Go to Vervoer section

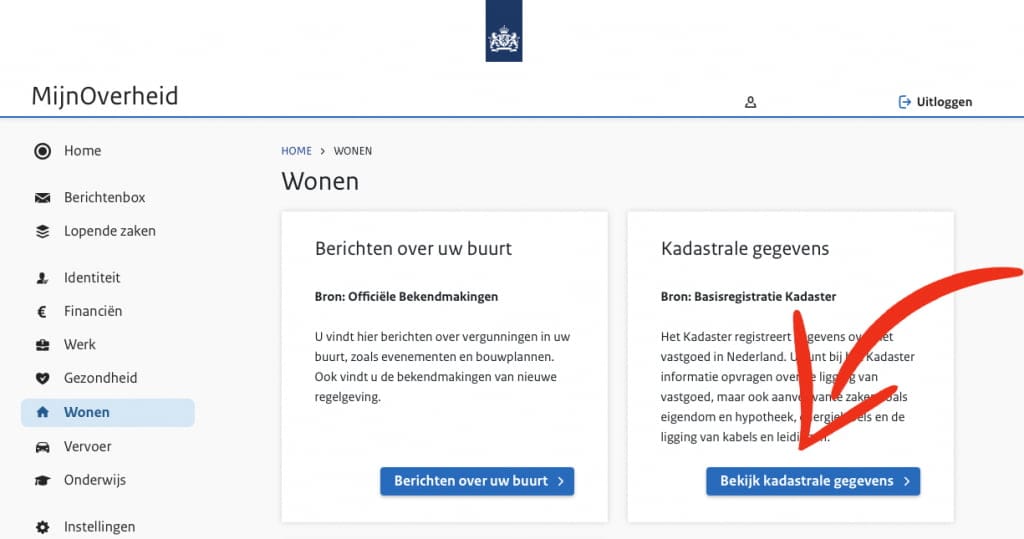coord(88,446)
